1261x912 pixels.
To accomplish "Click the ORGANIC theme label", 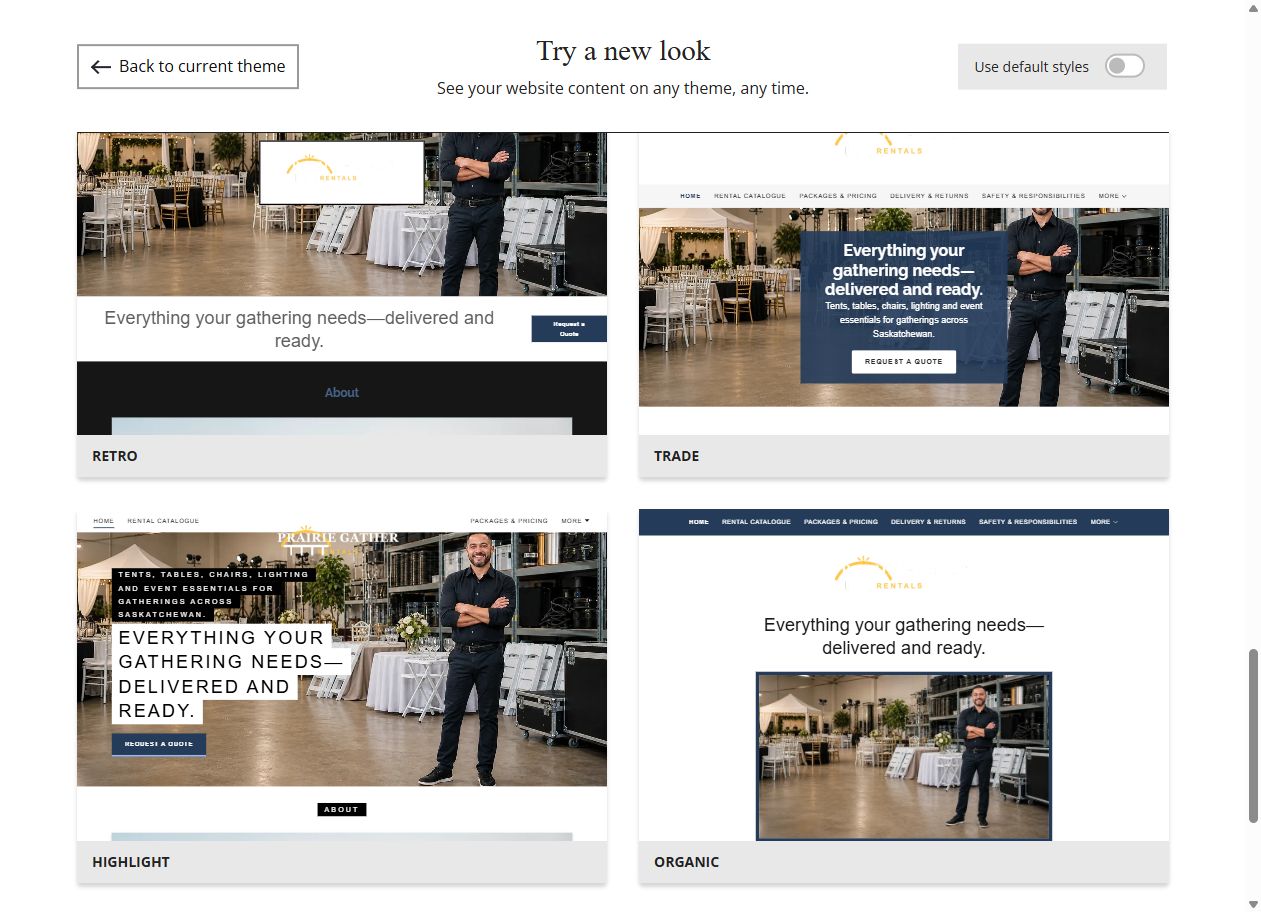I will coord(687,862).
